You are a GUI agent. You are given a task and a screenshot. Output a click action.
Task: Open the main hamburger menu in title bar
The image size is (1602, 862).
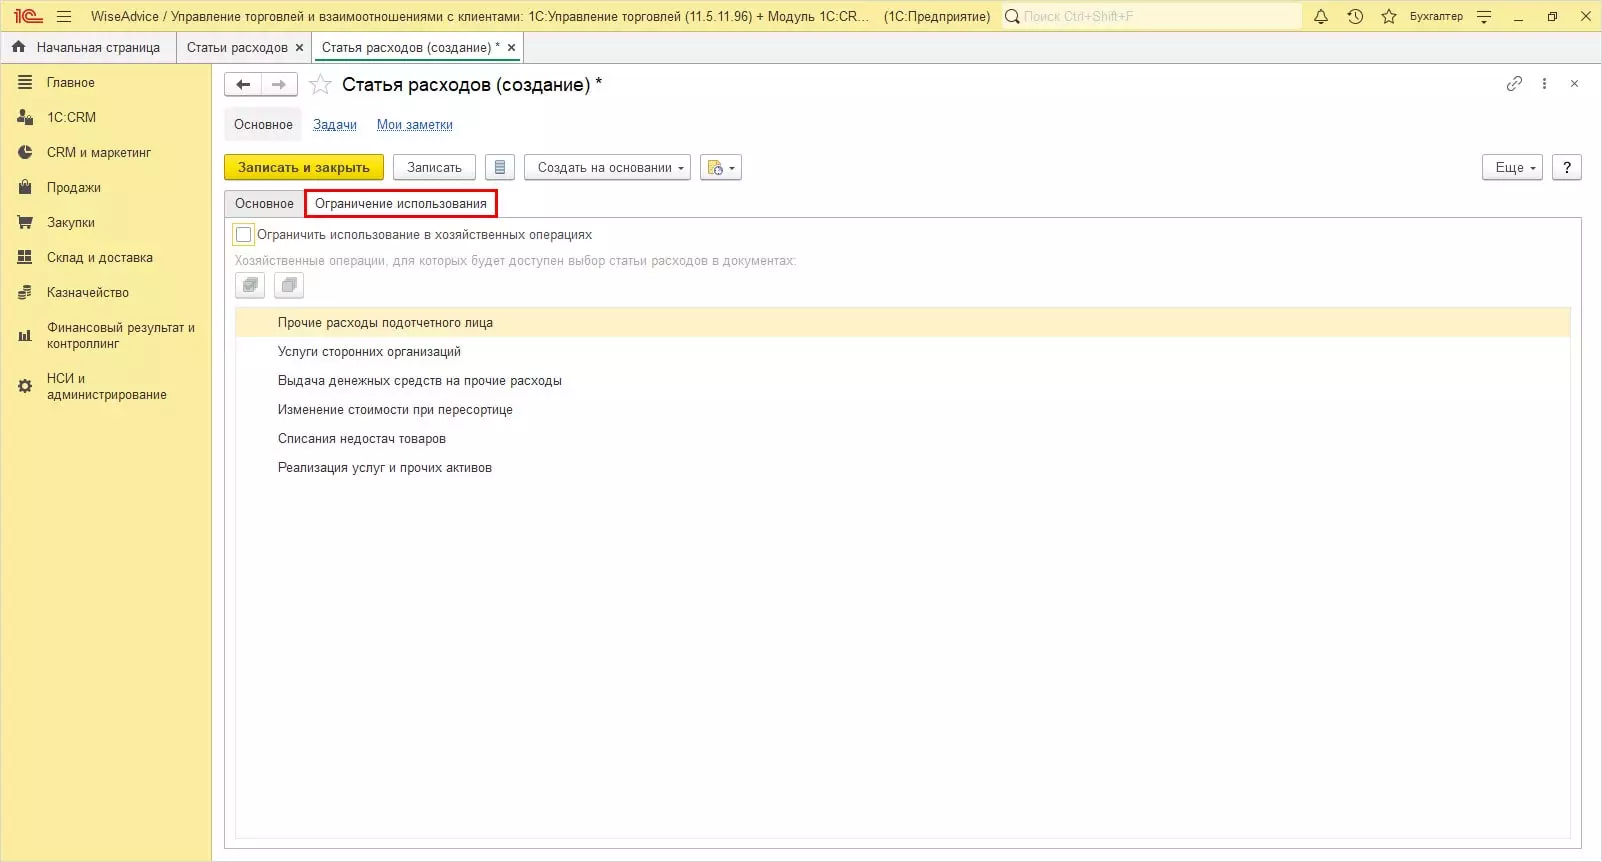64,16
